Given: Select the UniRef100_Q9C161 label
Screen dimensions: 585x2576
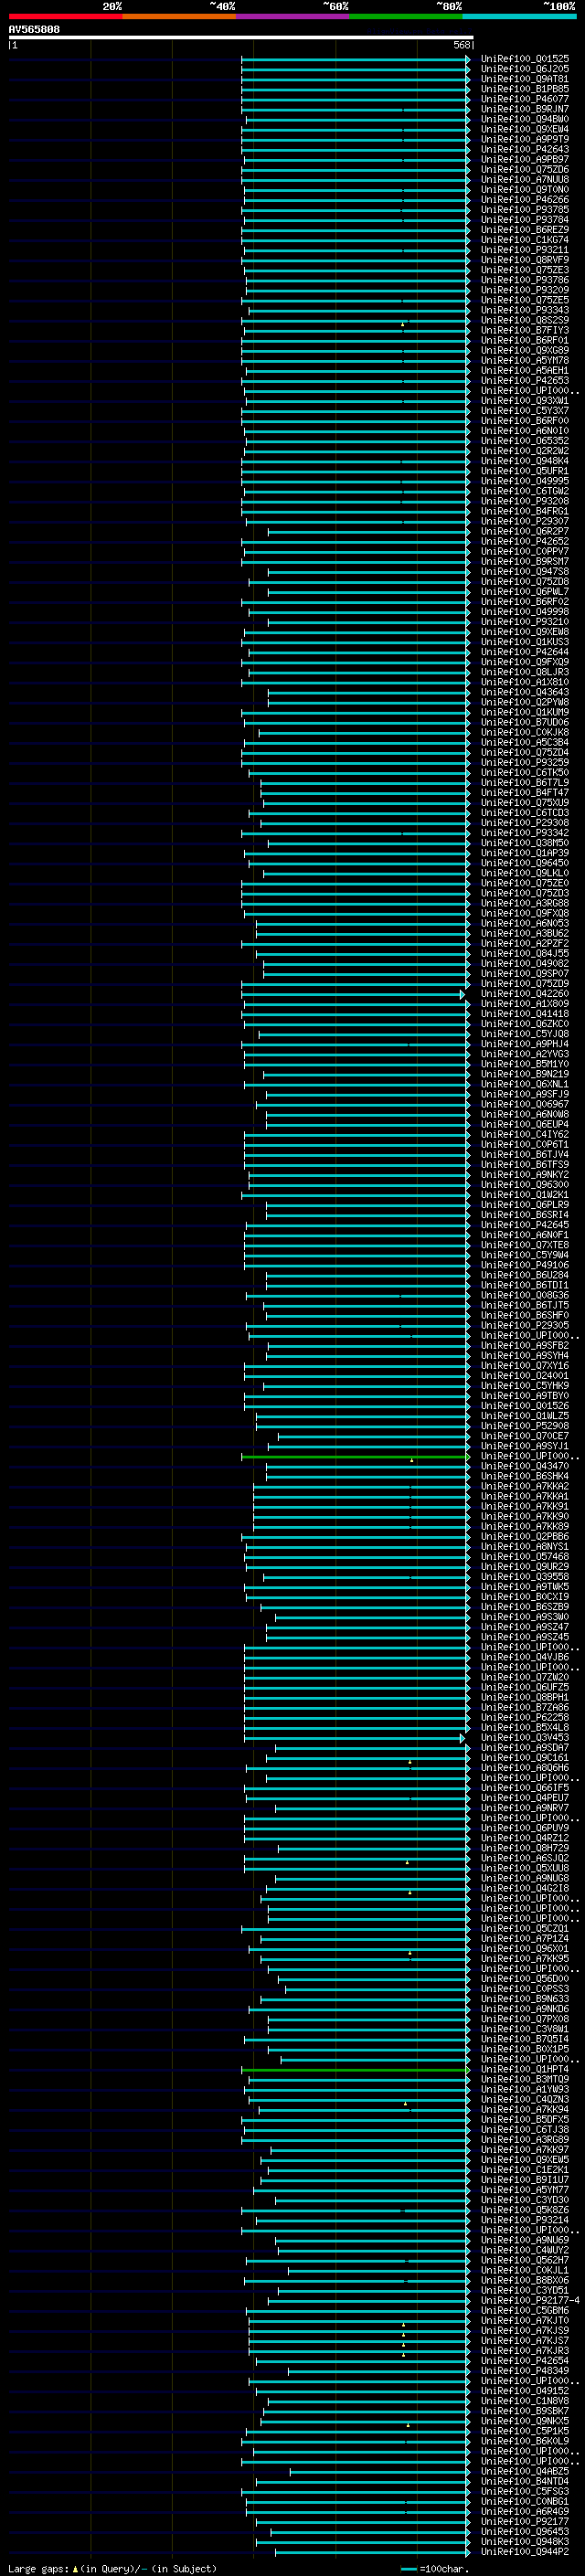Looking at the screenshot, I should point(525,1758).
